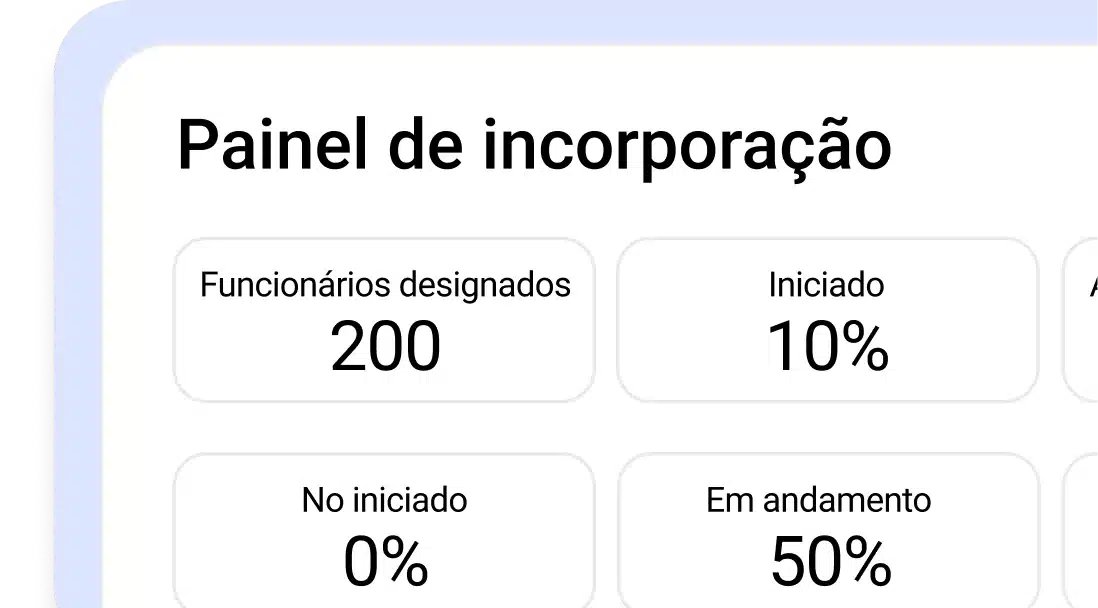Click the 50% figure on Em andamento card
This screenshot has height=608, width=1098.
[830, 563]
